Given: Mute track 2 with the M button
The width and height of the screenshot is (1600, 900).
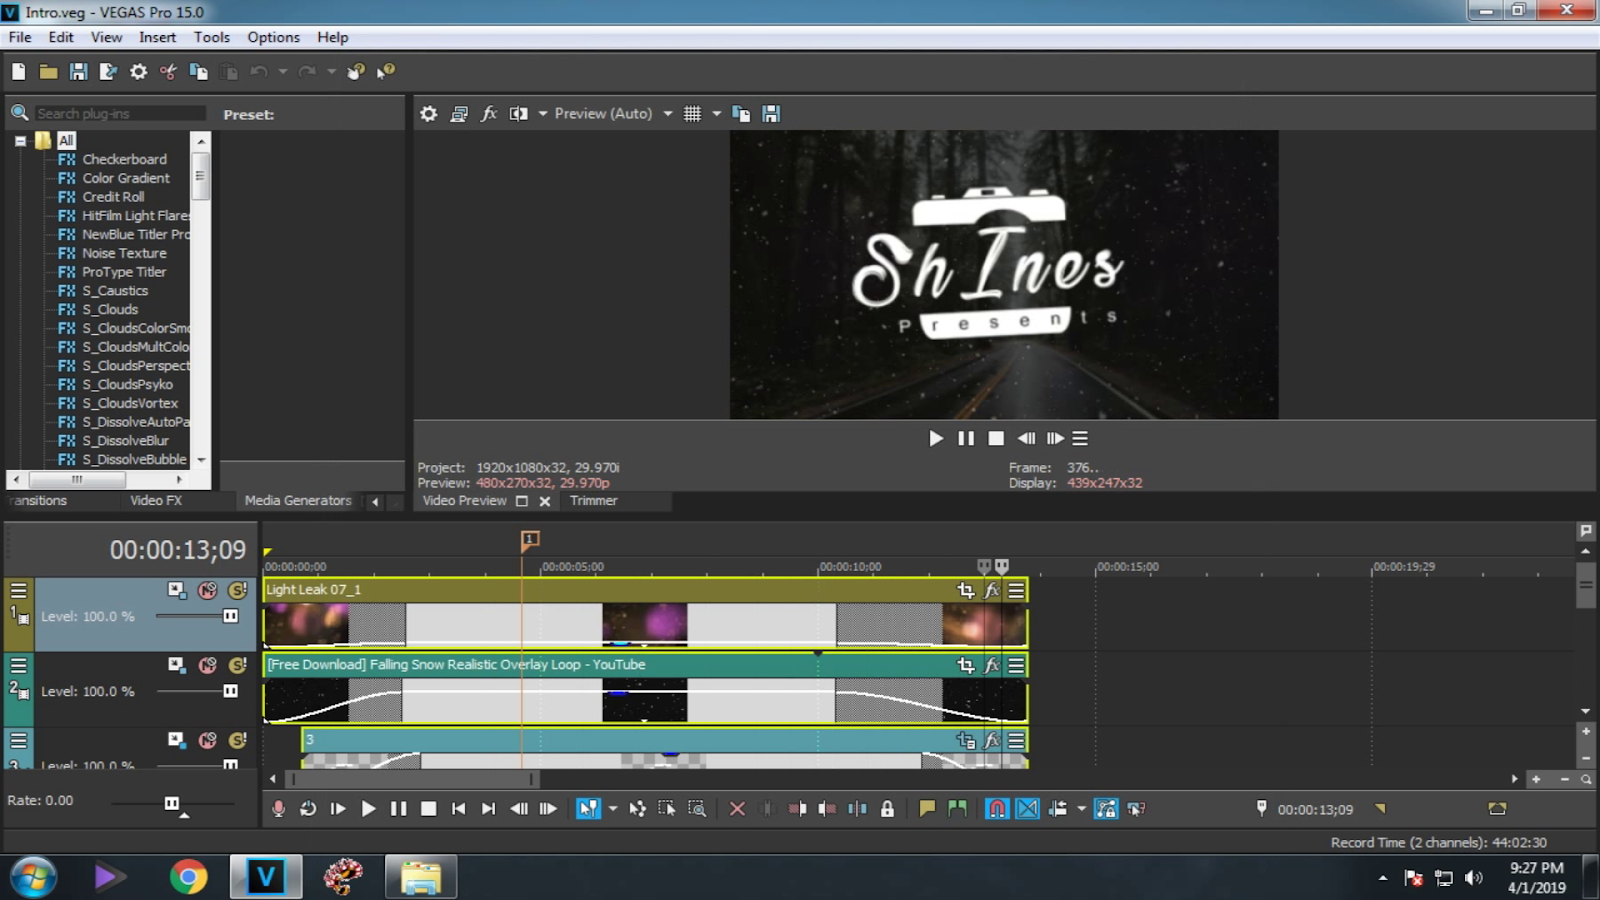Looking at the screenshot, I should [207, 665].
